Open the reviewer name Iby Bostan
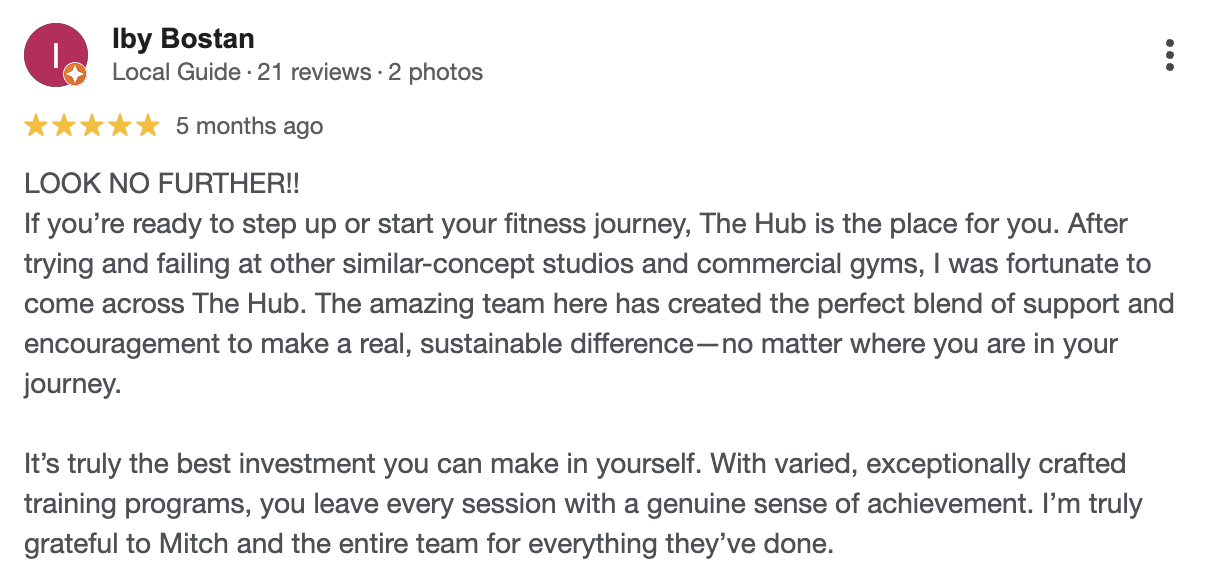 183,39
